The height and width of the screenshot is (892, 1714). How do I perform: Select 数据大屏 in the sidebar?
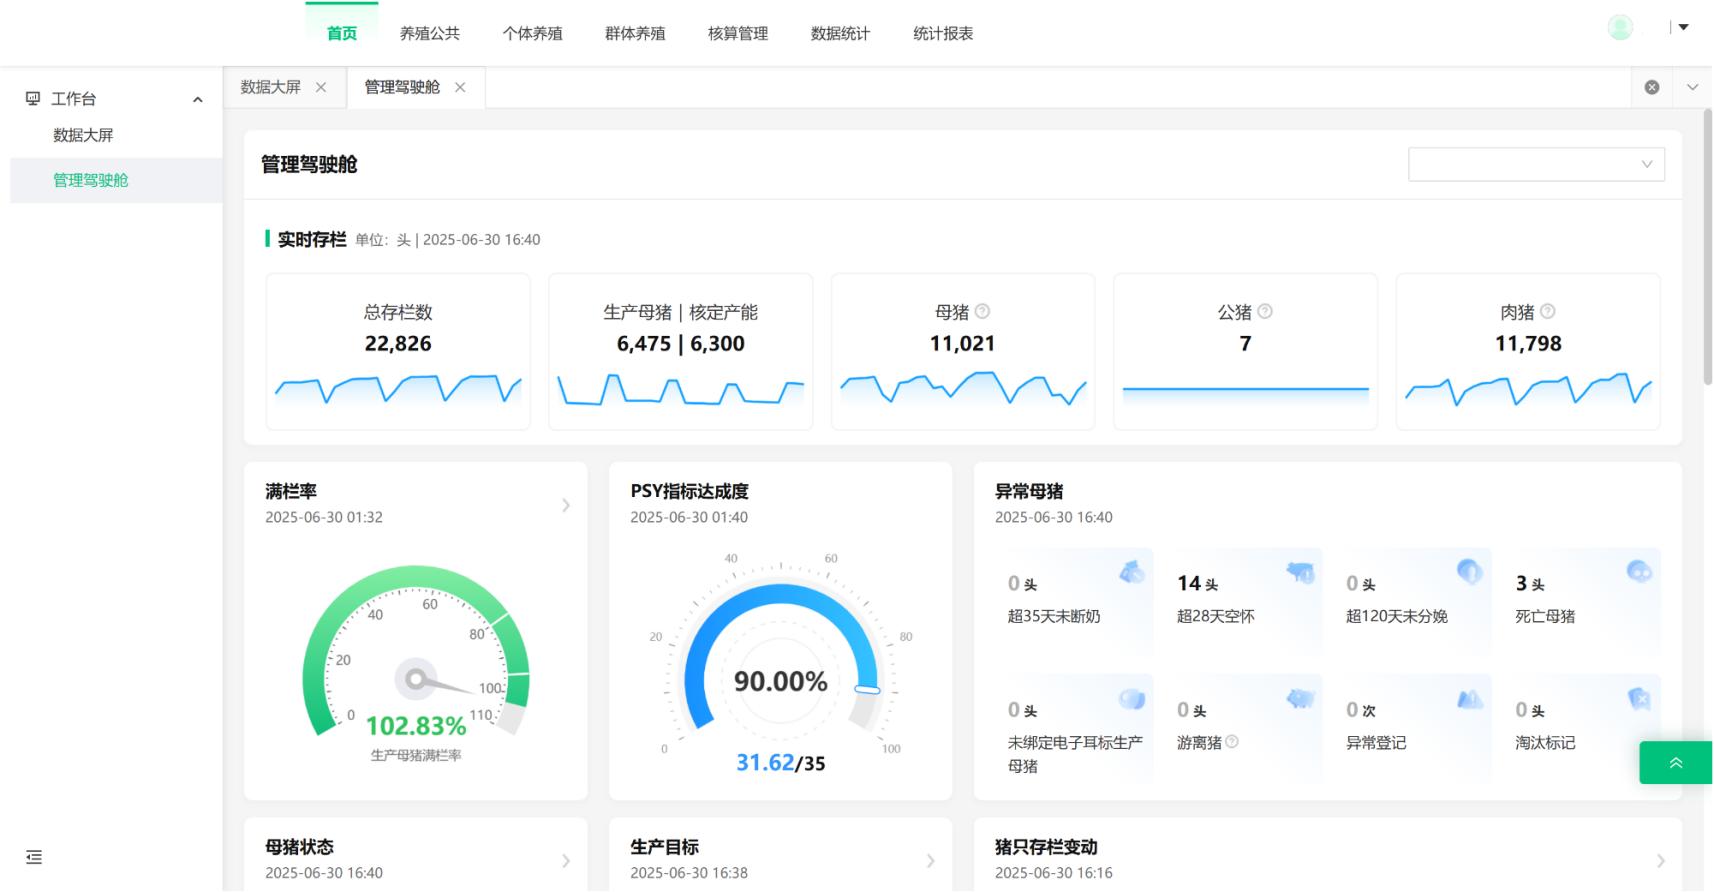coord(83,135)
